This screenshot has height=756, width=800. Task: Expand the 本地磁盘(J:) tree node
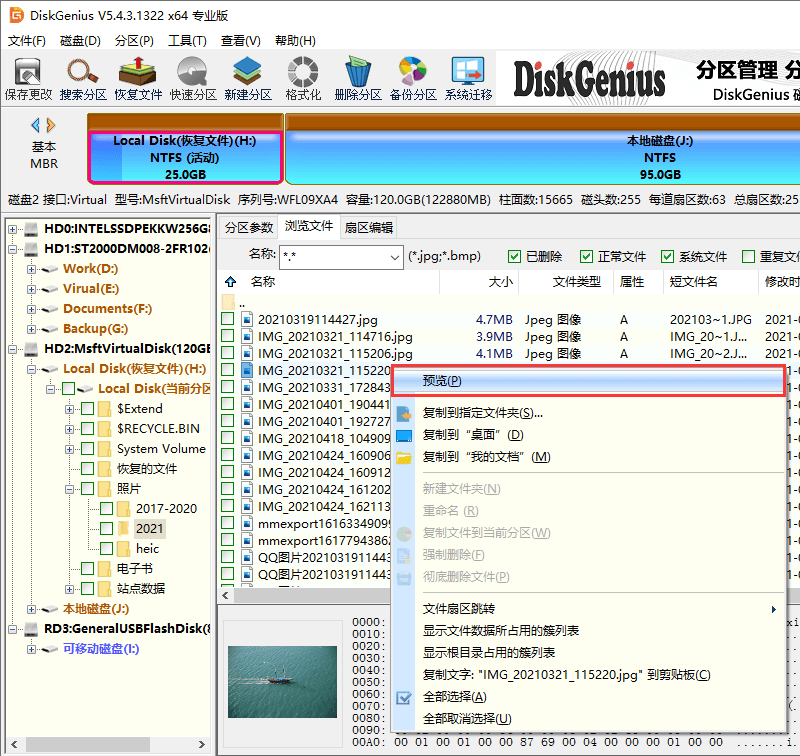tap(31, 609)
